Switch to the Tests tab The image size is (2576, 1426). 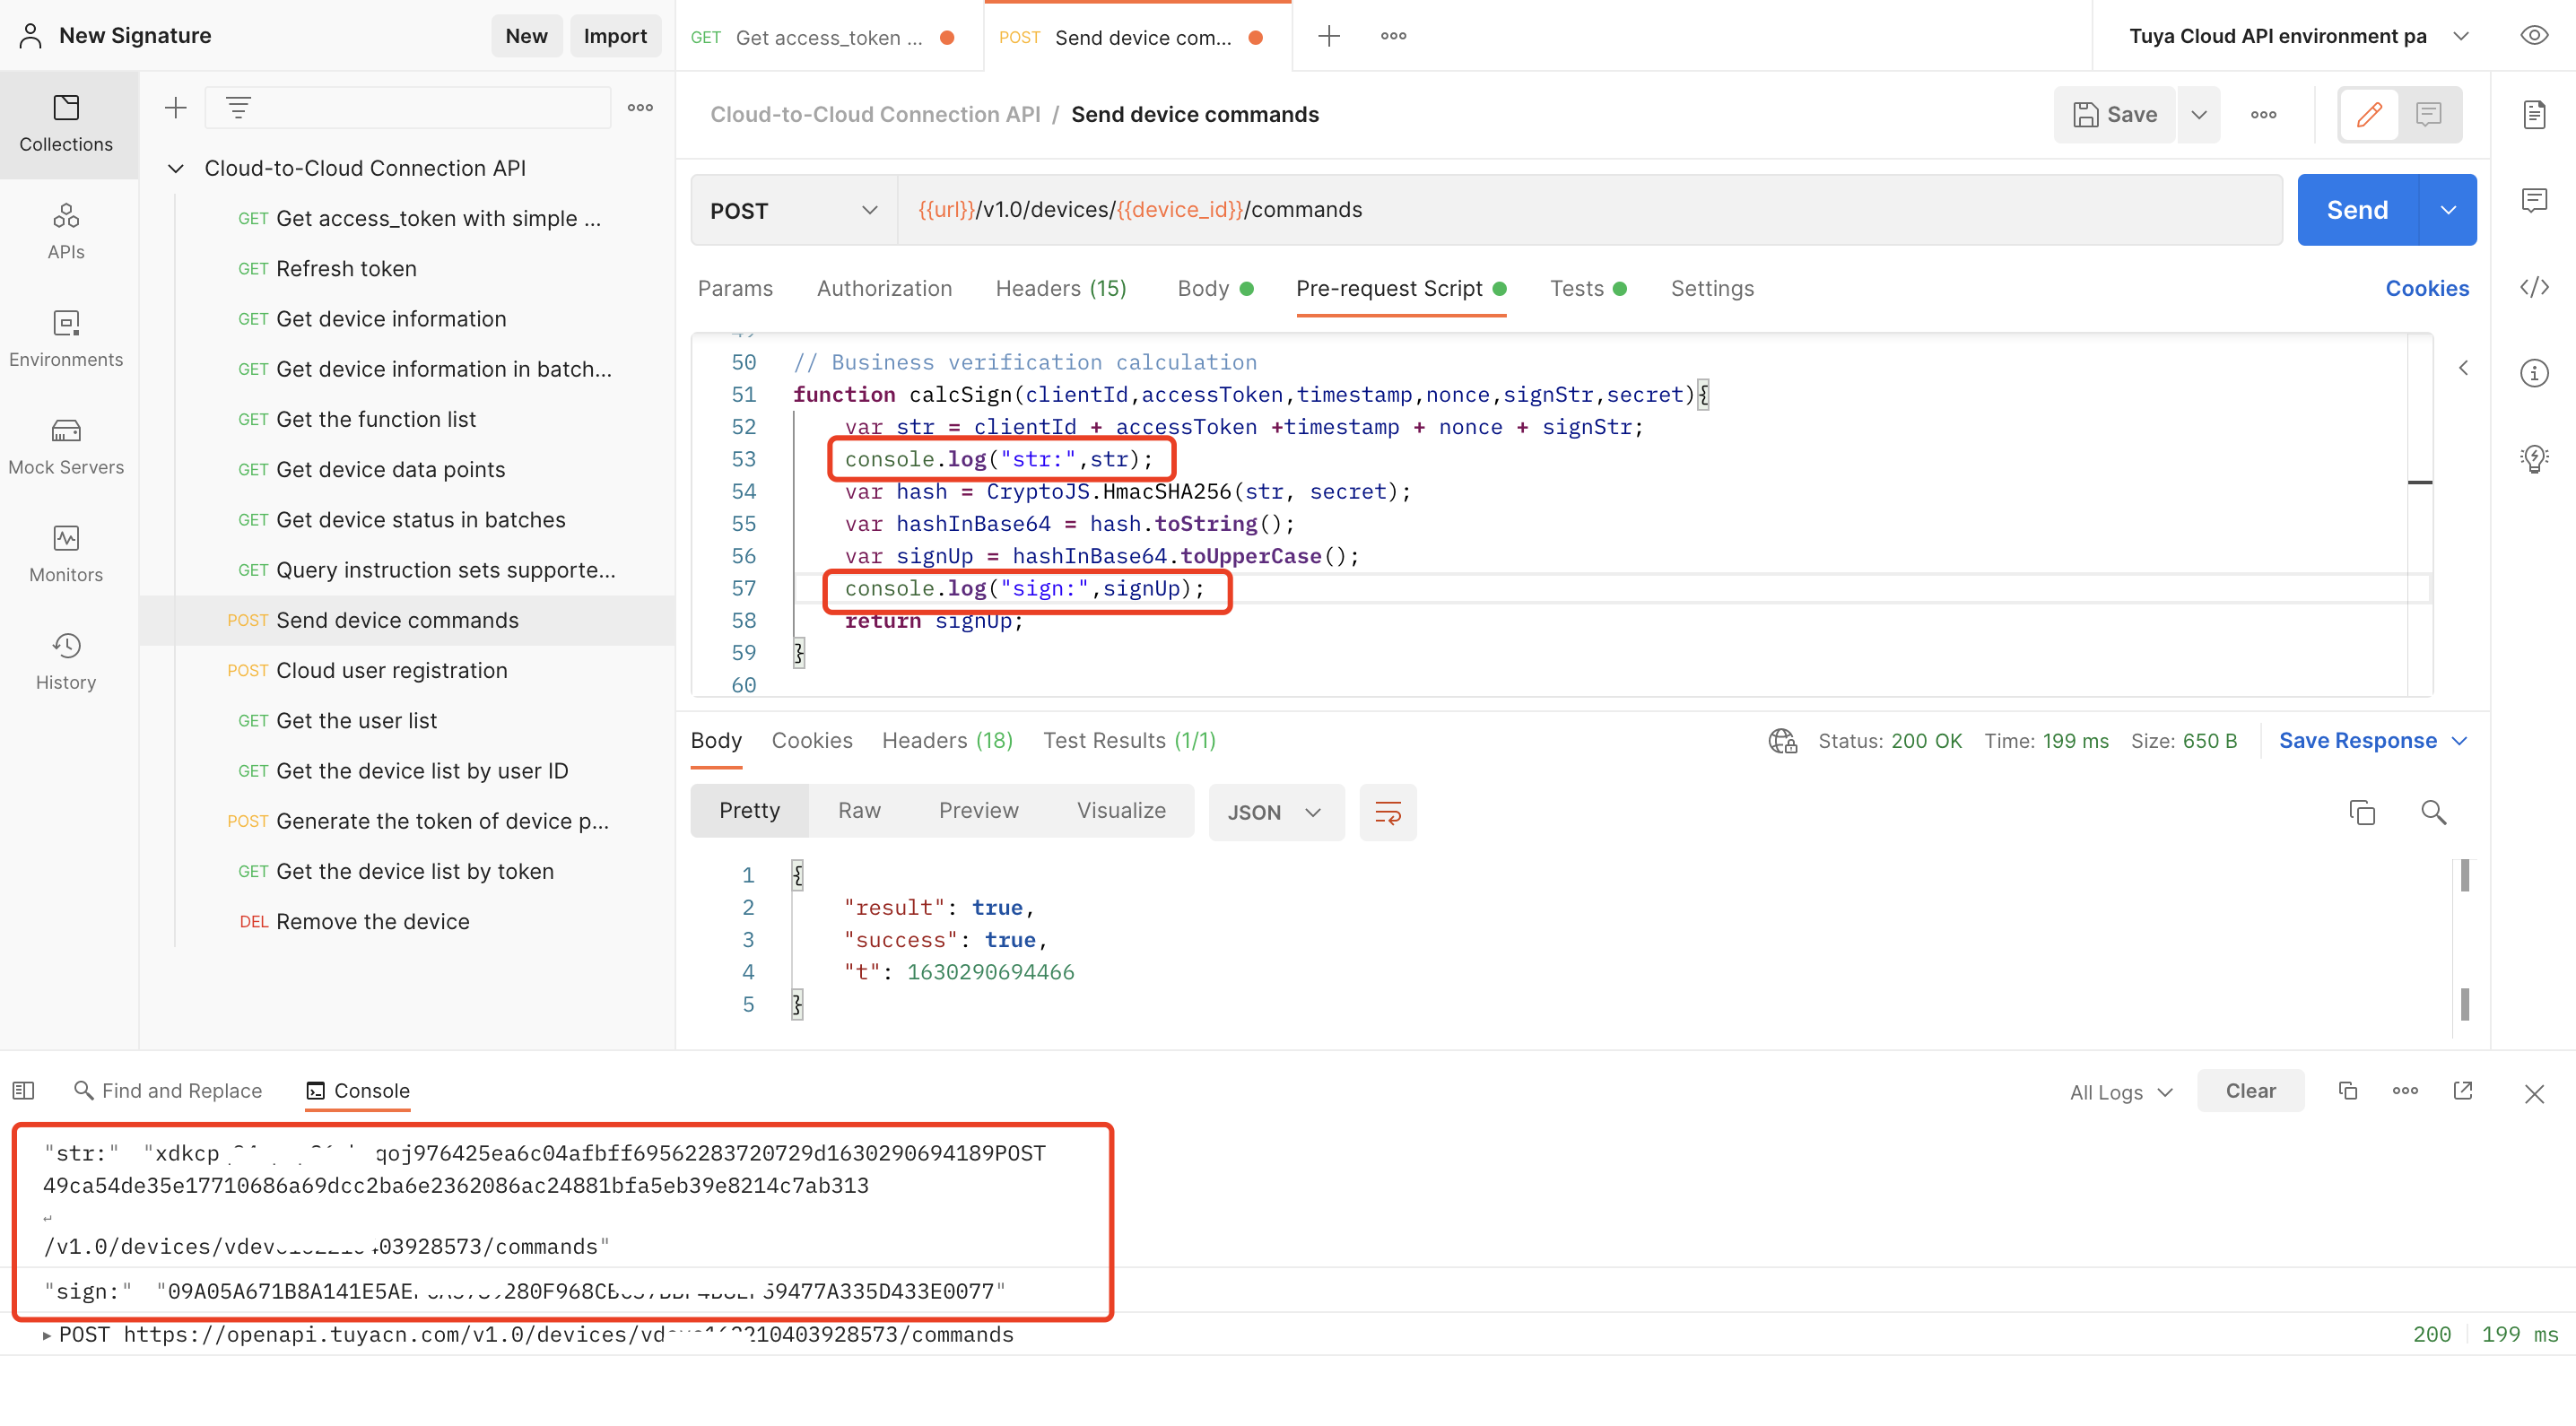(1587, 289)
